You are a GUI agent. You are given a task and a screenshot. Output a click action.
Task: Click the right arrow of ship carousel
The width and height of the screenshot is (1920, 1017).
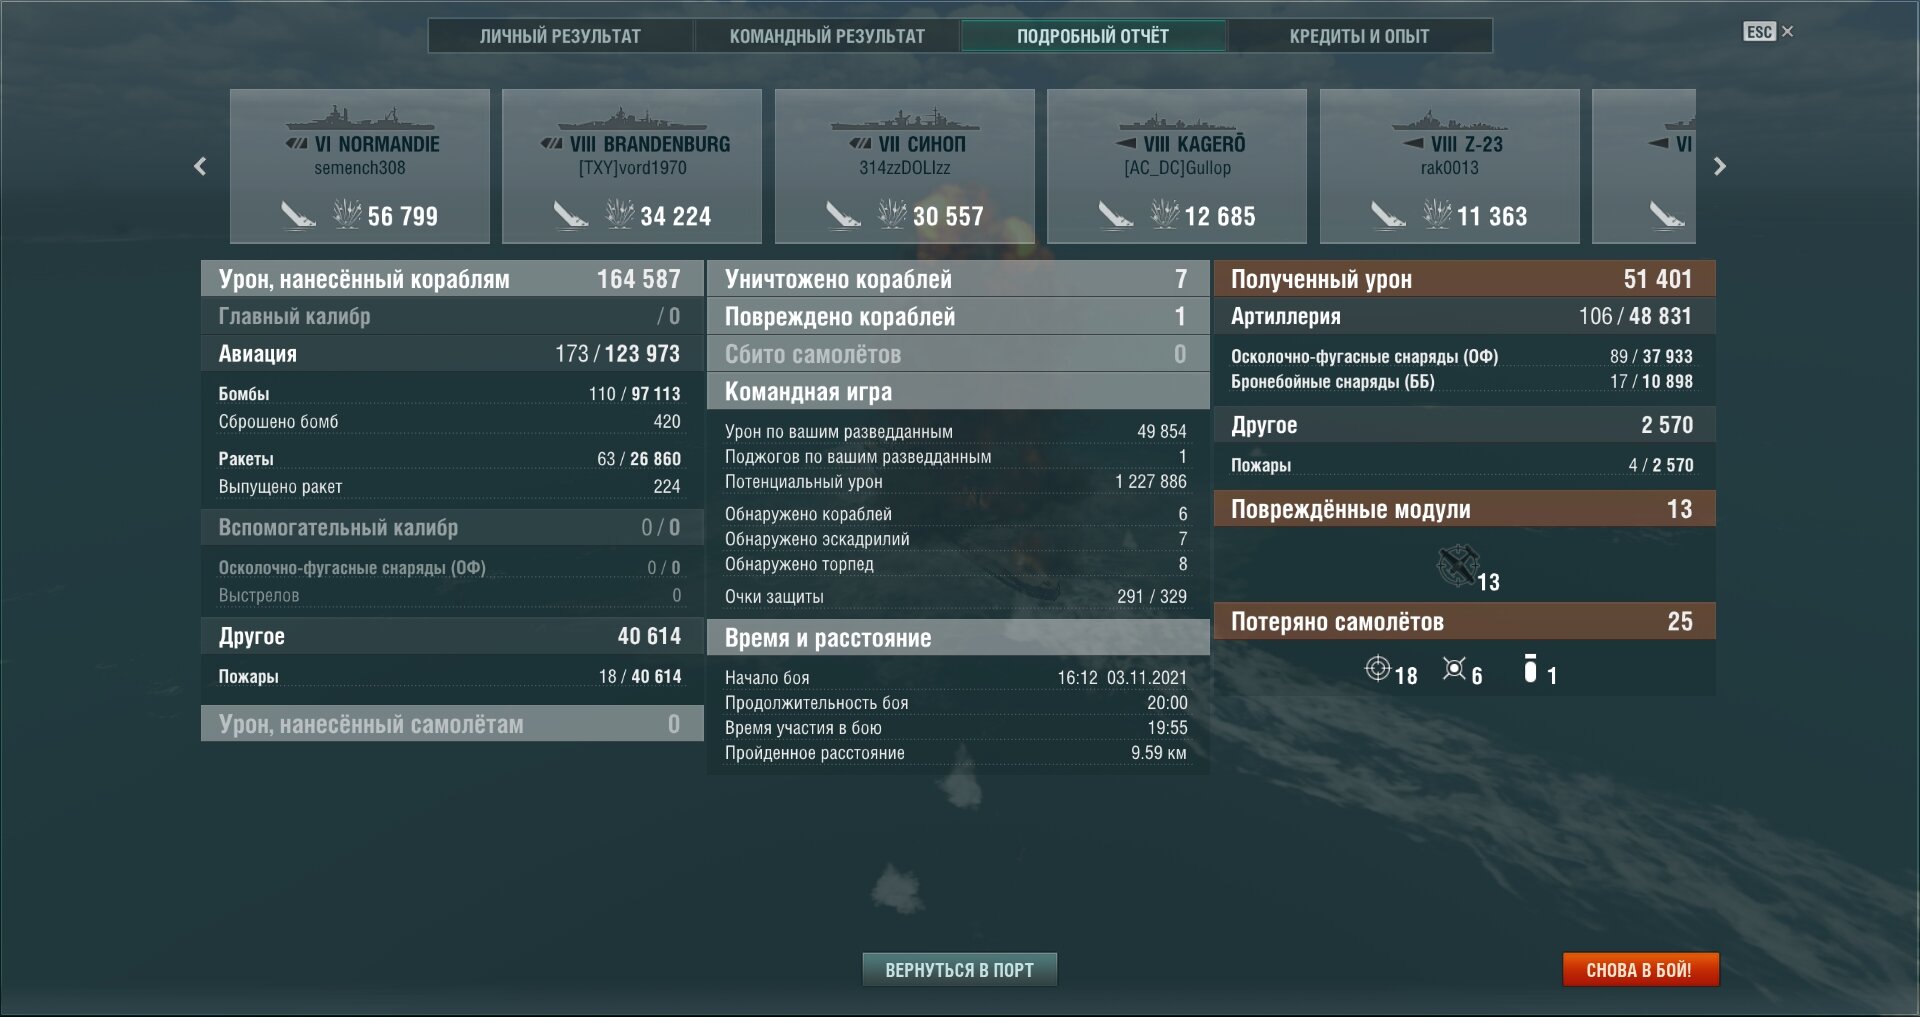[1720, 166]
